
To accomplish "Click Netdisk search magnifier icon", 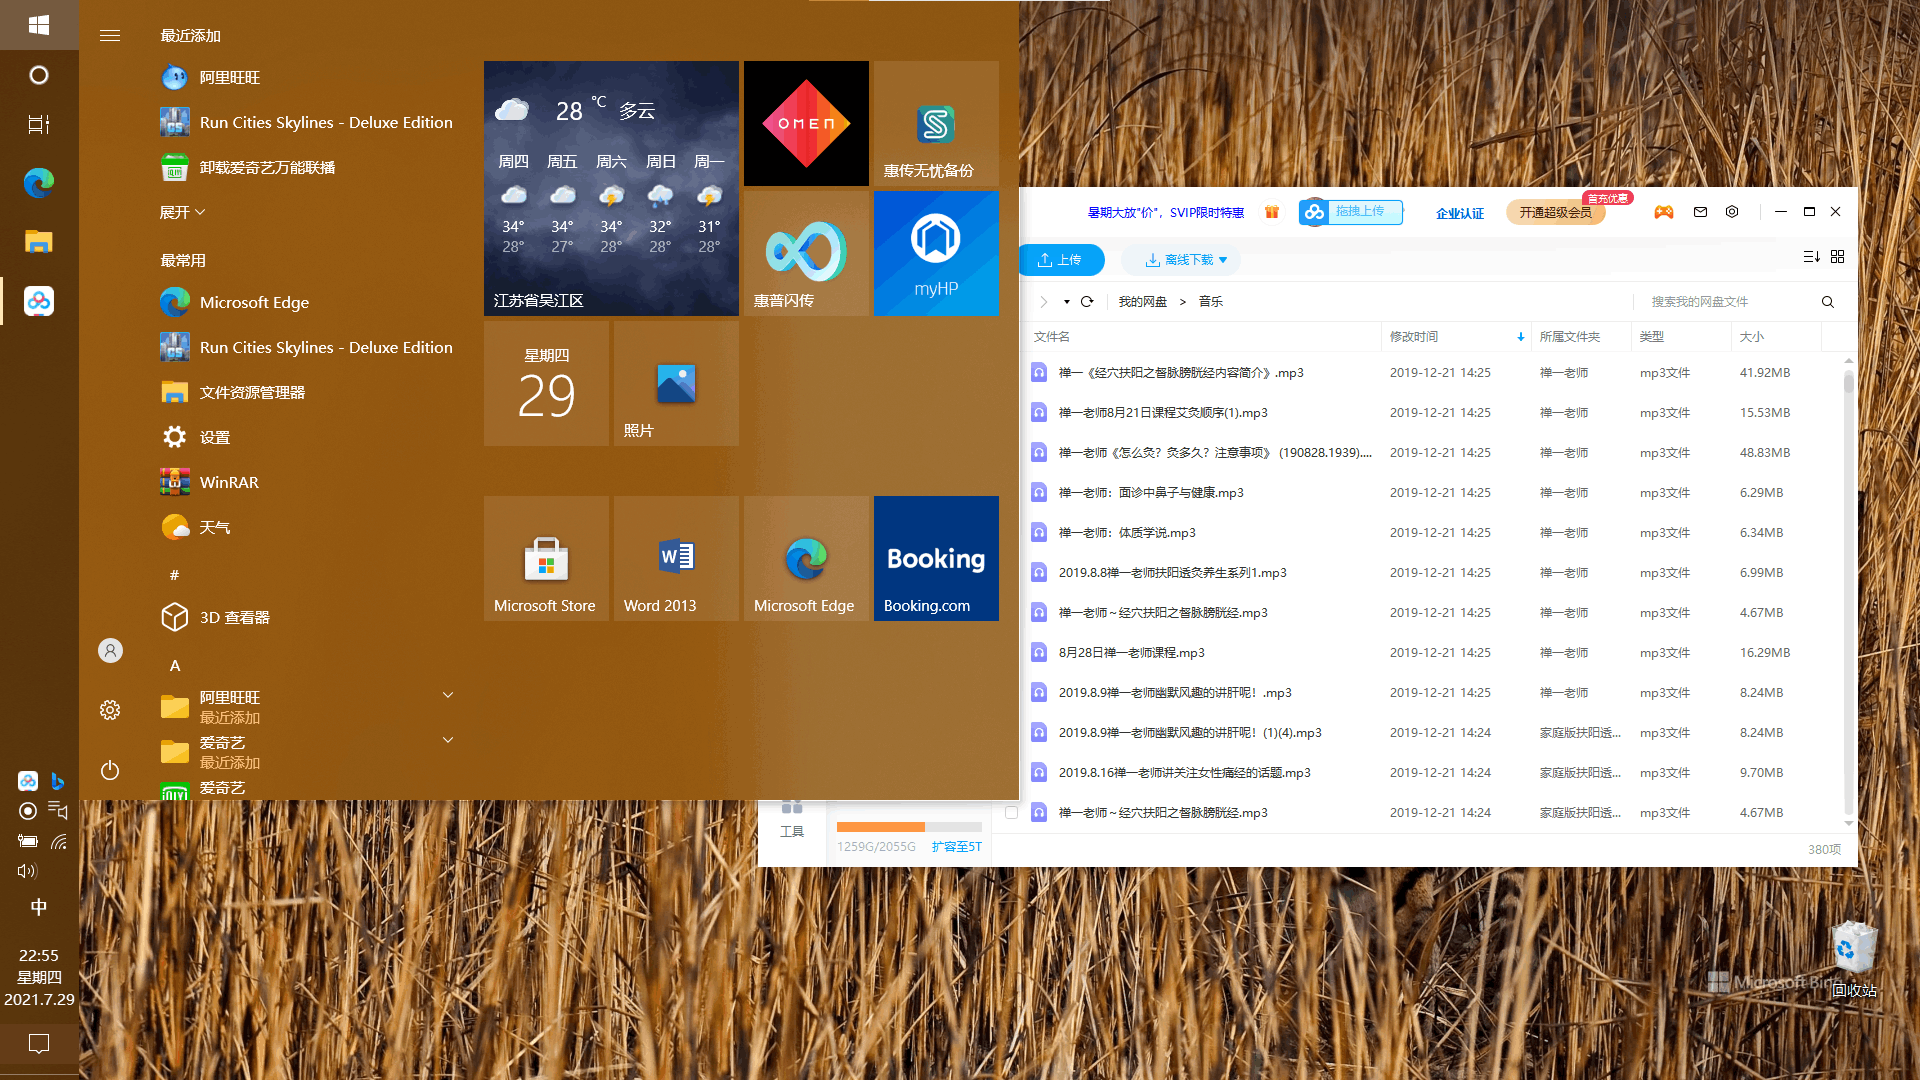I will 1827,302.
